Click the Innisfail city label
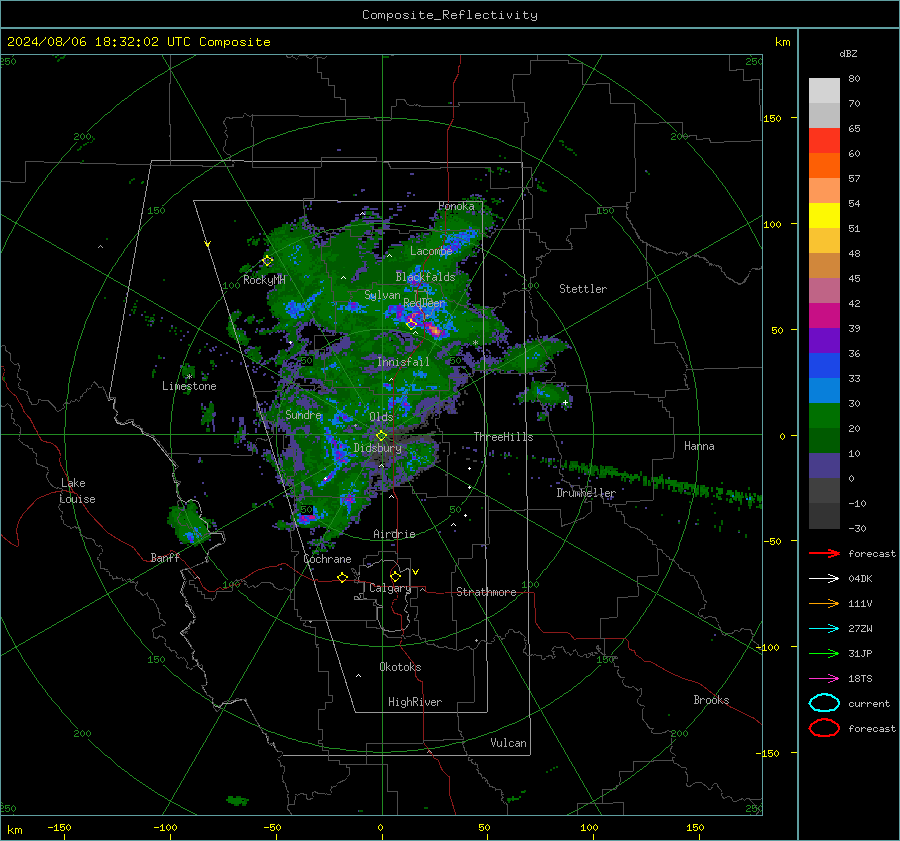900x841 pixels. pos(403,362)
